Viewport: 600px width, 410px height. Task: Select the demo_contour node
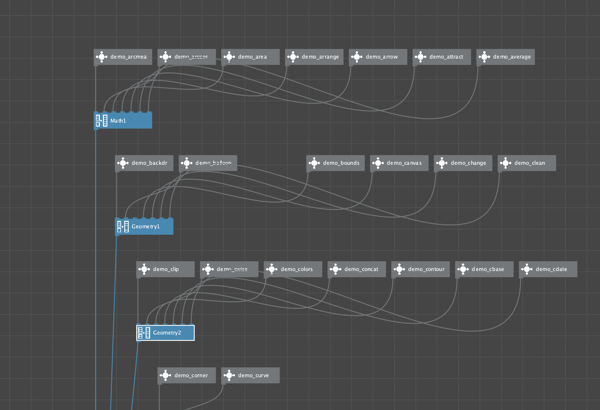421,270
